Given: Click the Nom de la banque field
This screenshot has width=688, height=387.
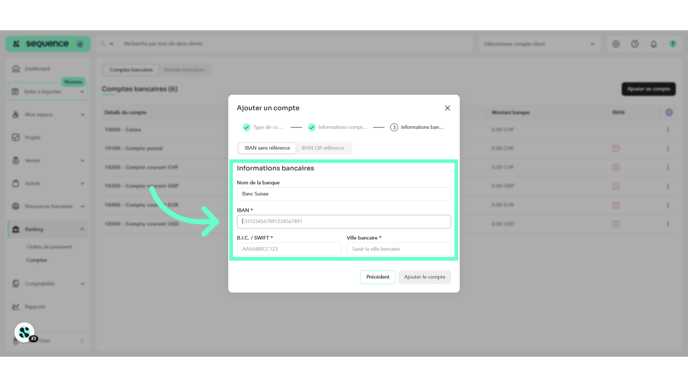Looking at the screenshot, I should (x=344, y=194).
